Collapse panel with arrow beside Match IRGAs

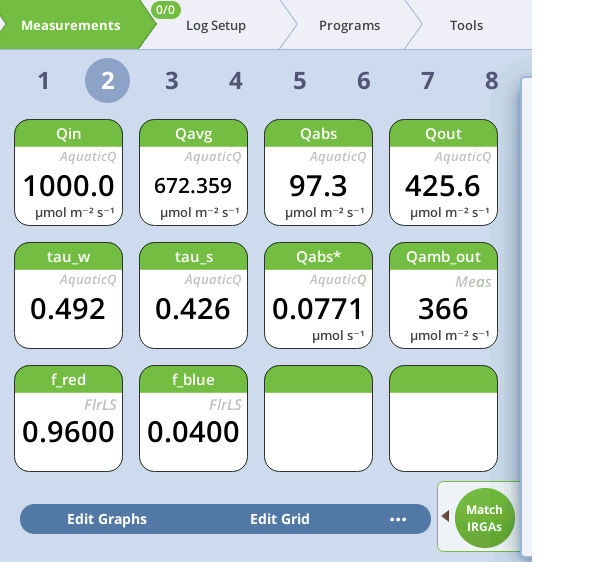(x=446, y=516)
